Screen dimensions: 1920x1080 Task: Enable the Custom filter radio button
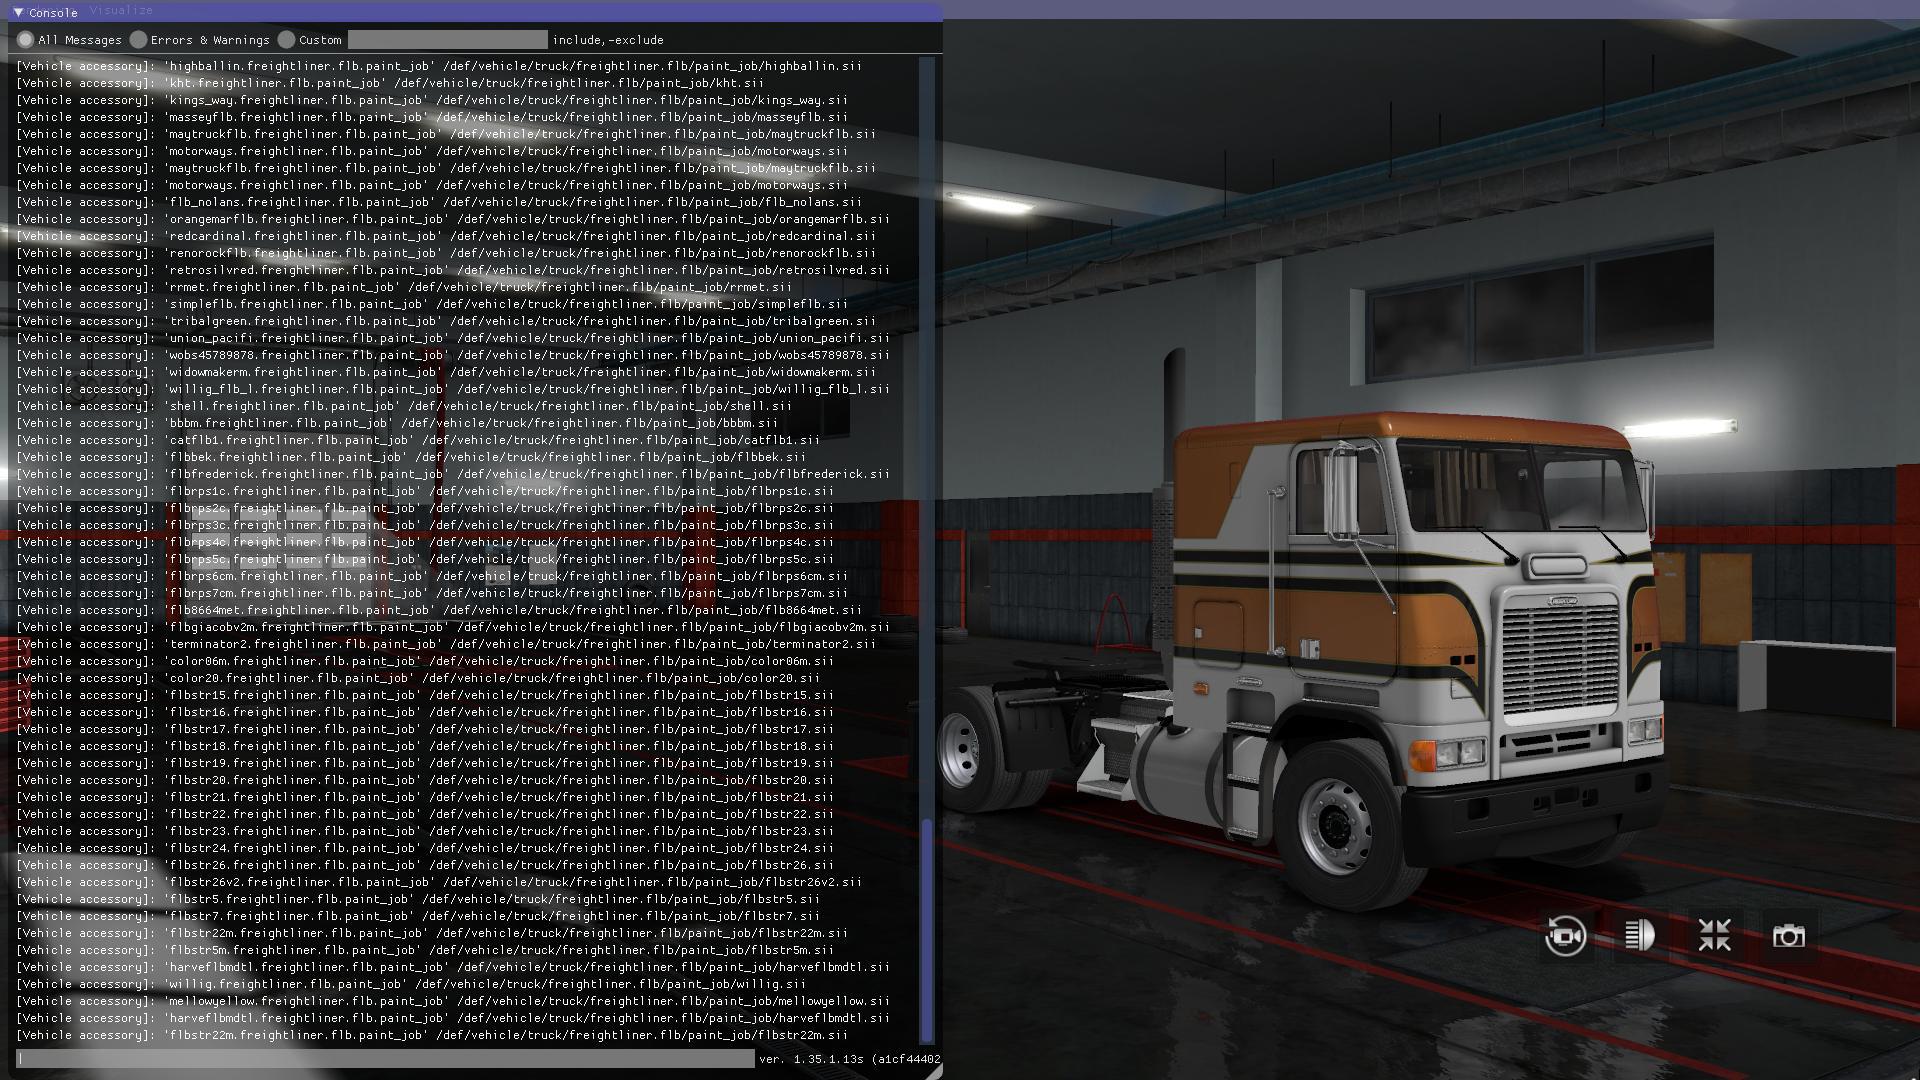coord(287,40)
